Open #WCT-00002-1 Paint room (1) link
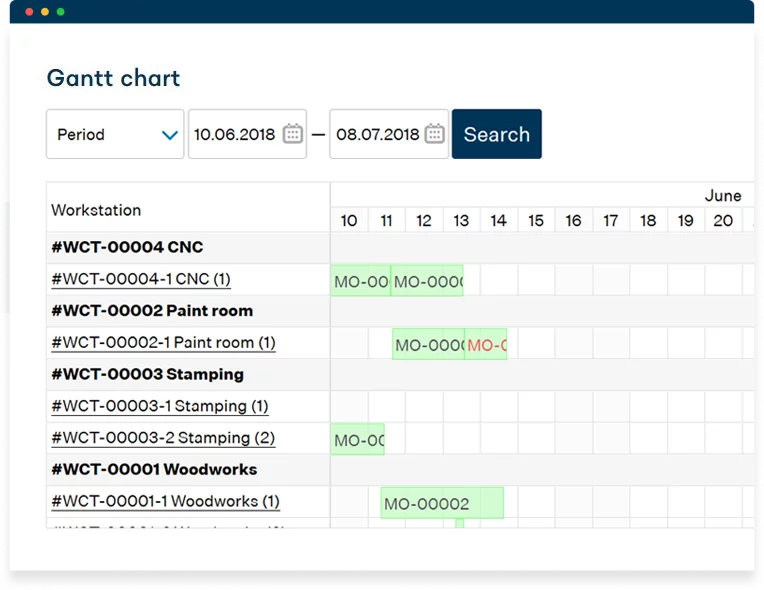The width and height of the screenshot is (764, 590). tap(163, 343)
